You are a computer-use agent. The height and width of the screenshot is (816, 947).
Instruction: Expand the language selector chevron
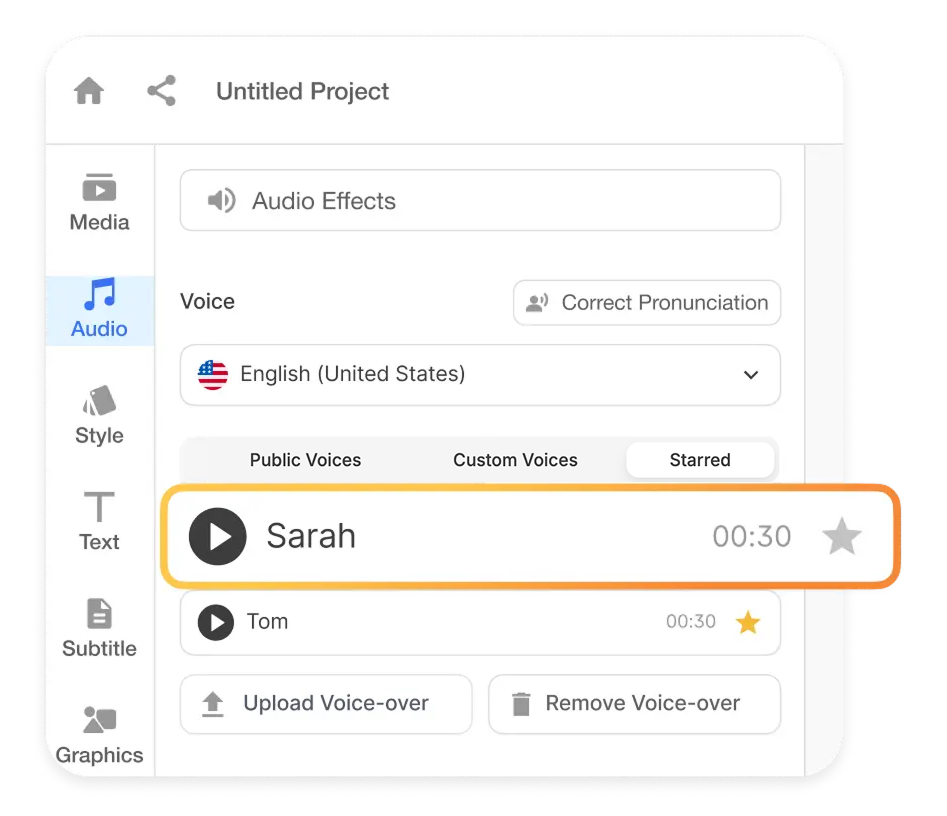pyautogui.click(x=750, y=375)
